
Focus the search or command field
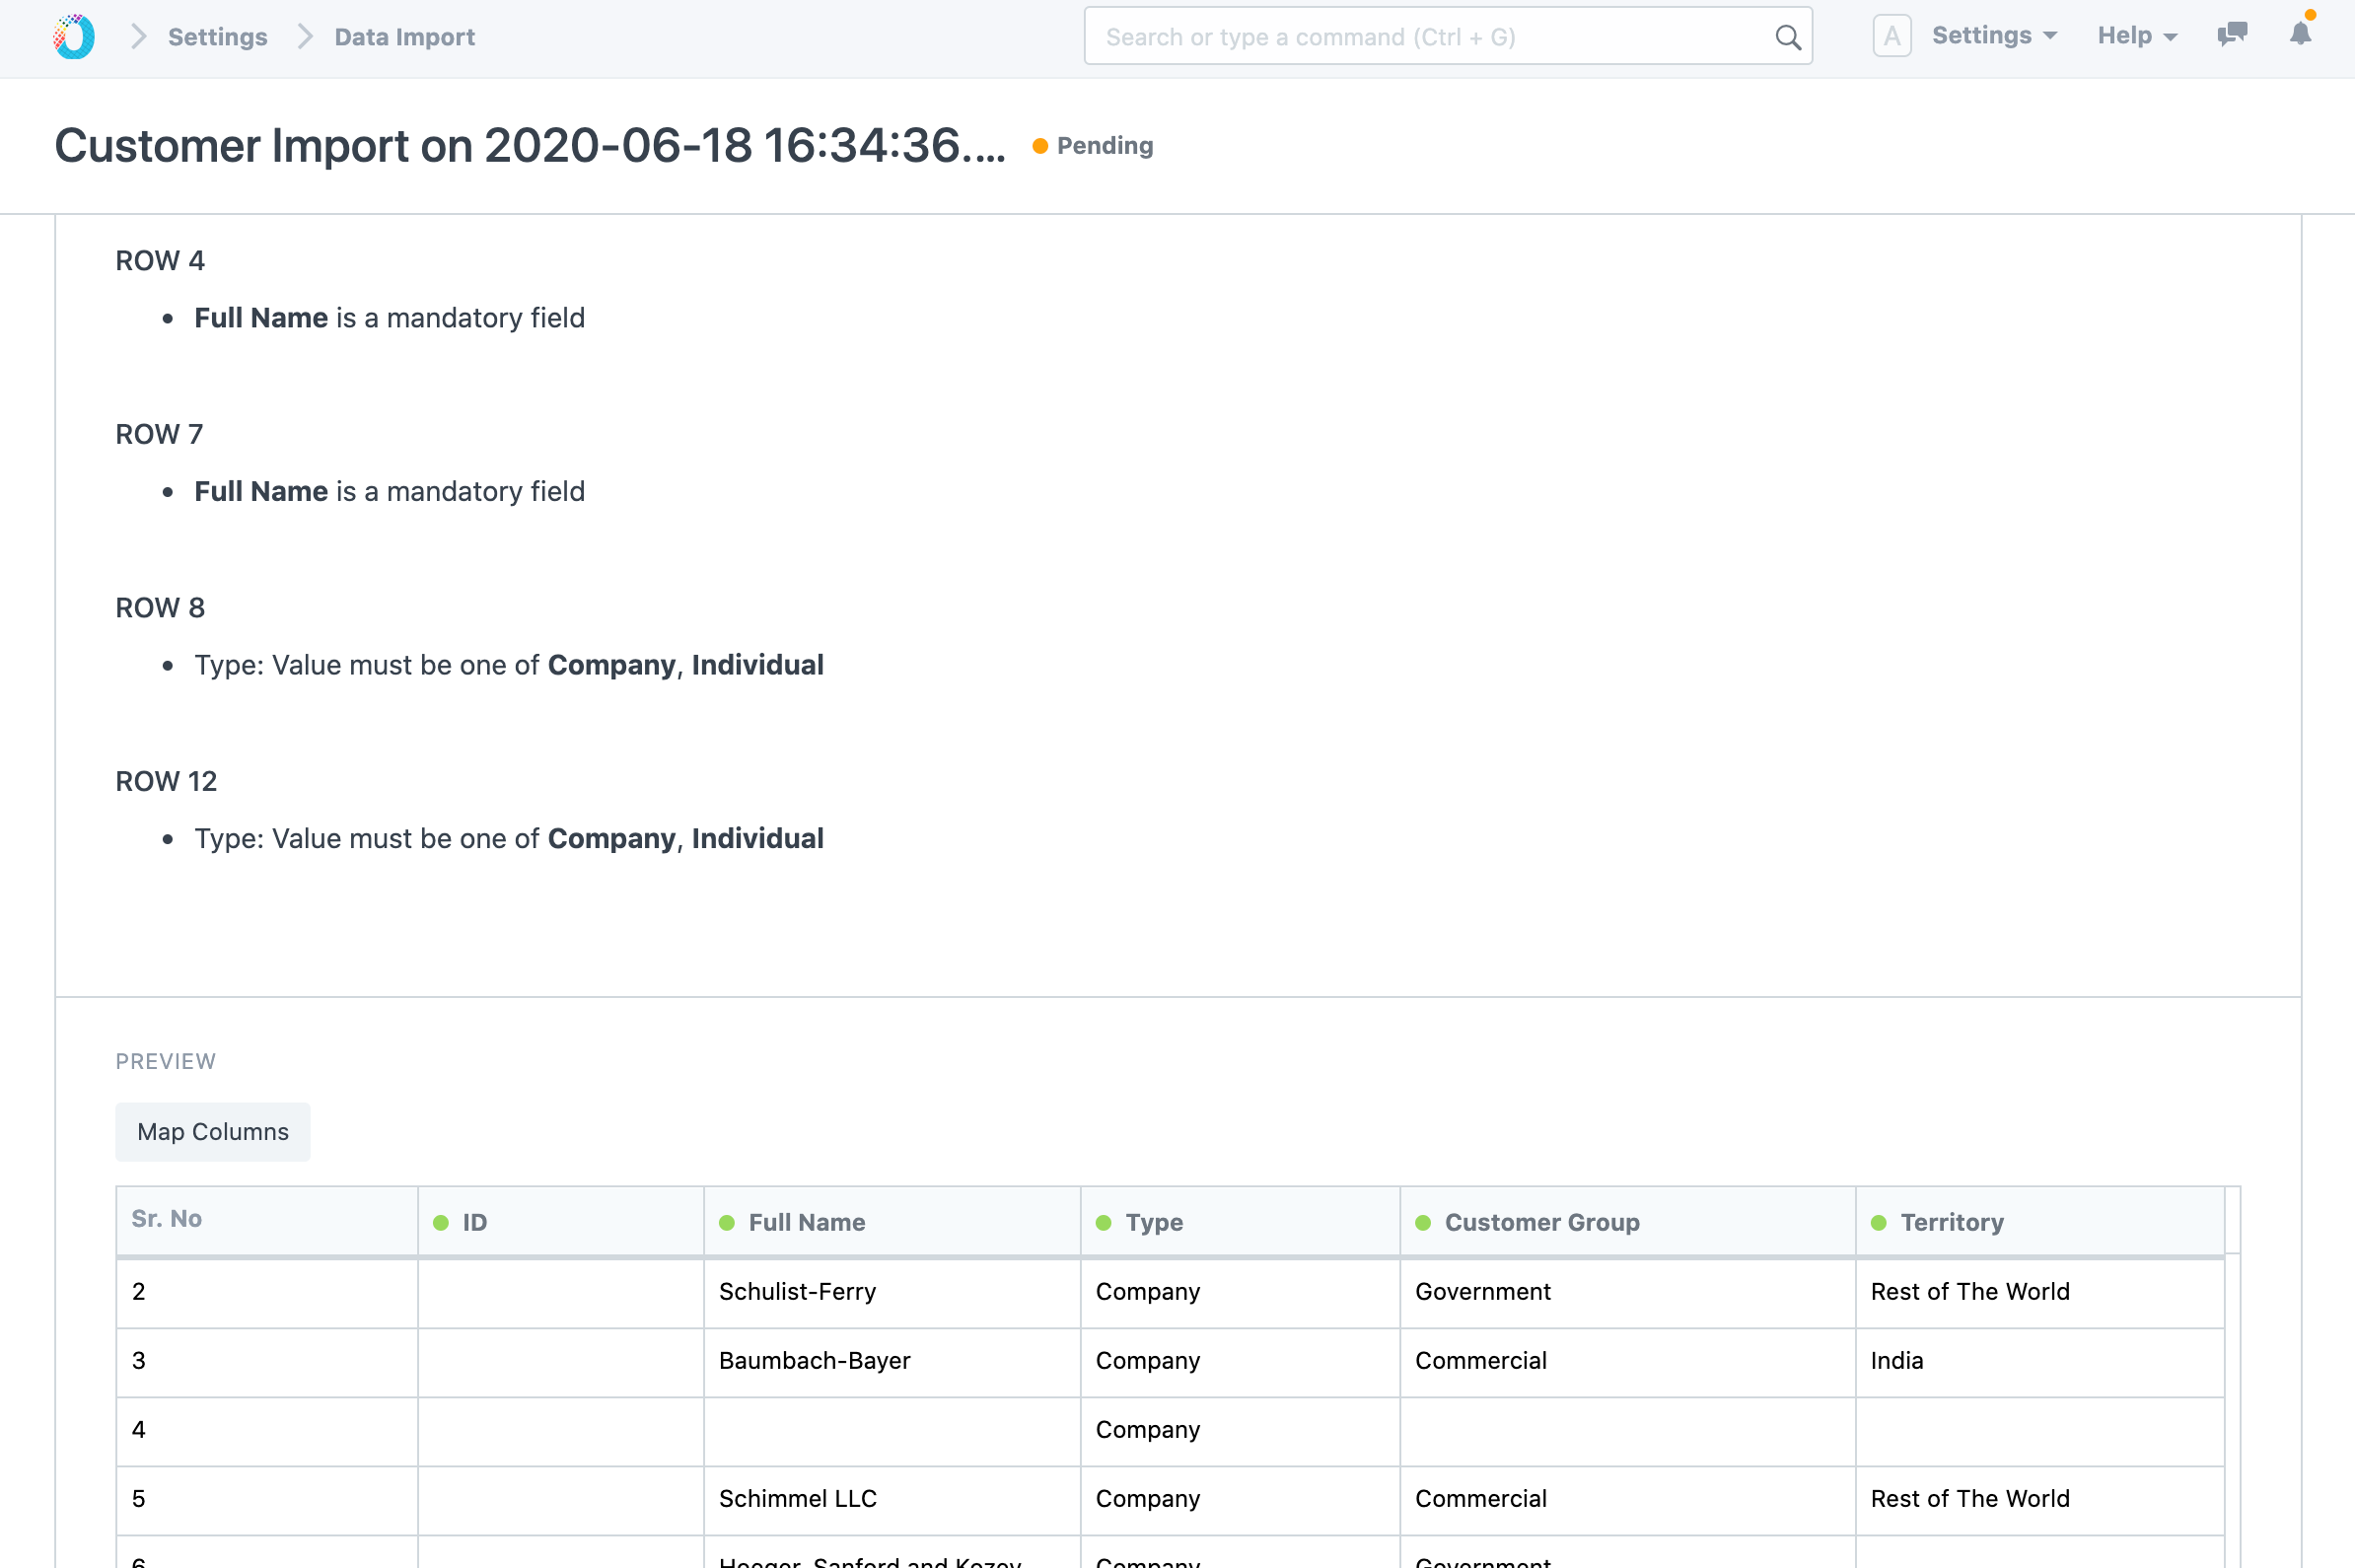[1447, 37]
